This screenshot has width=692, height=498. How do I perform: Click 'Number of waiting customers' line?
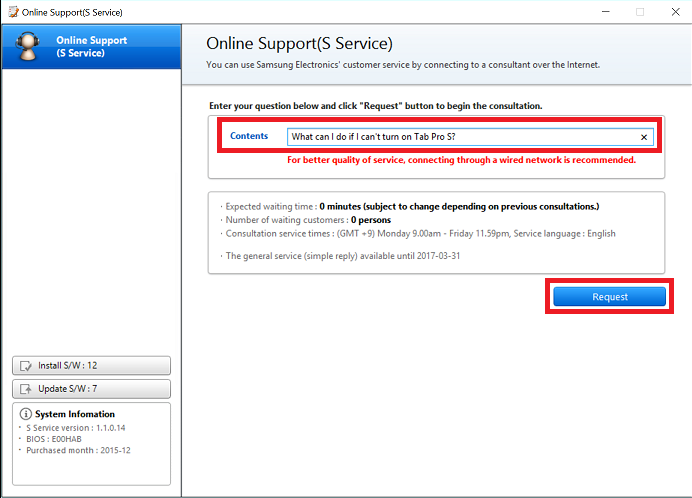(x=308, y=220)
